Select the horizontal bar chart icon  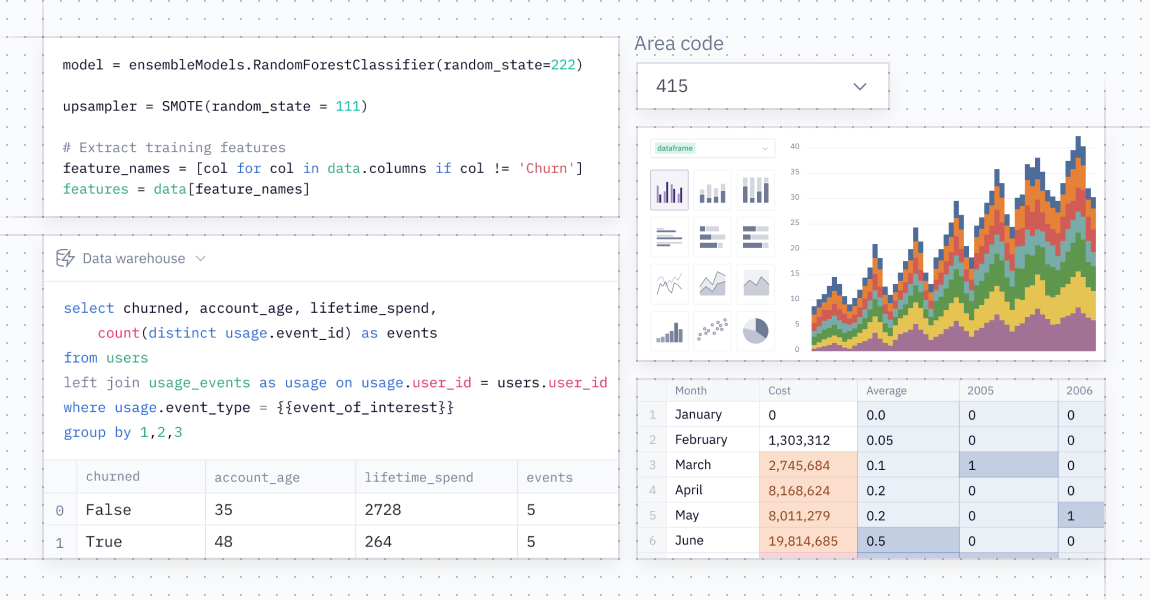669,237
